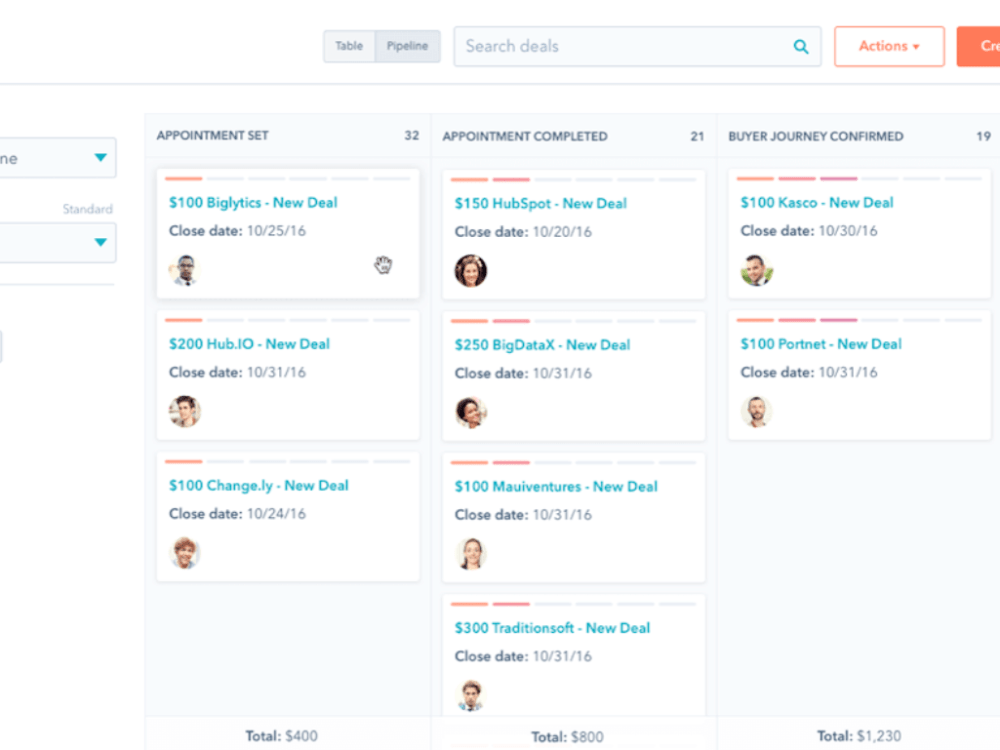1000x750 pixels.
Task: Focus the Search deals field
Action: click(x=637, y=47)
